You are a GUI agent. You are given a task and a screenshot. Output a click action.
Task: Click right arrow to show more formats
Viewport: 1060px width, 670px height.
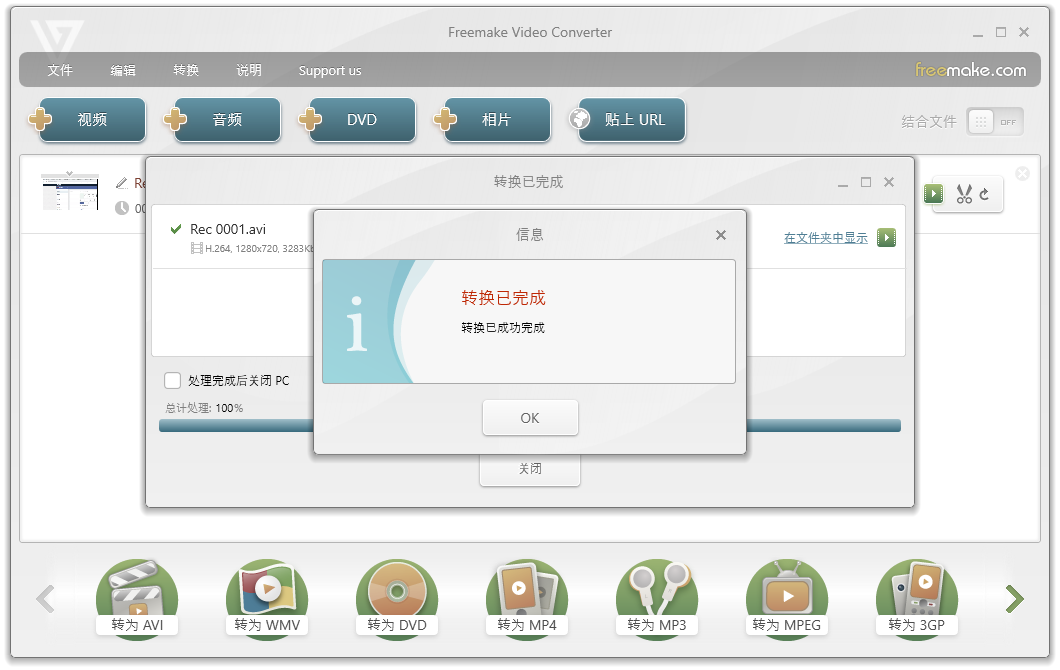(1014, 598)
